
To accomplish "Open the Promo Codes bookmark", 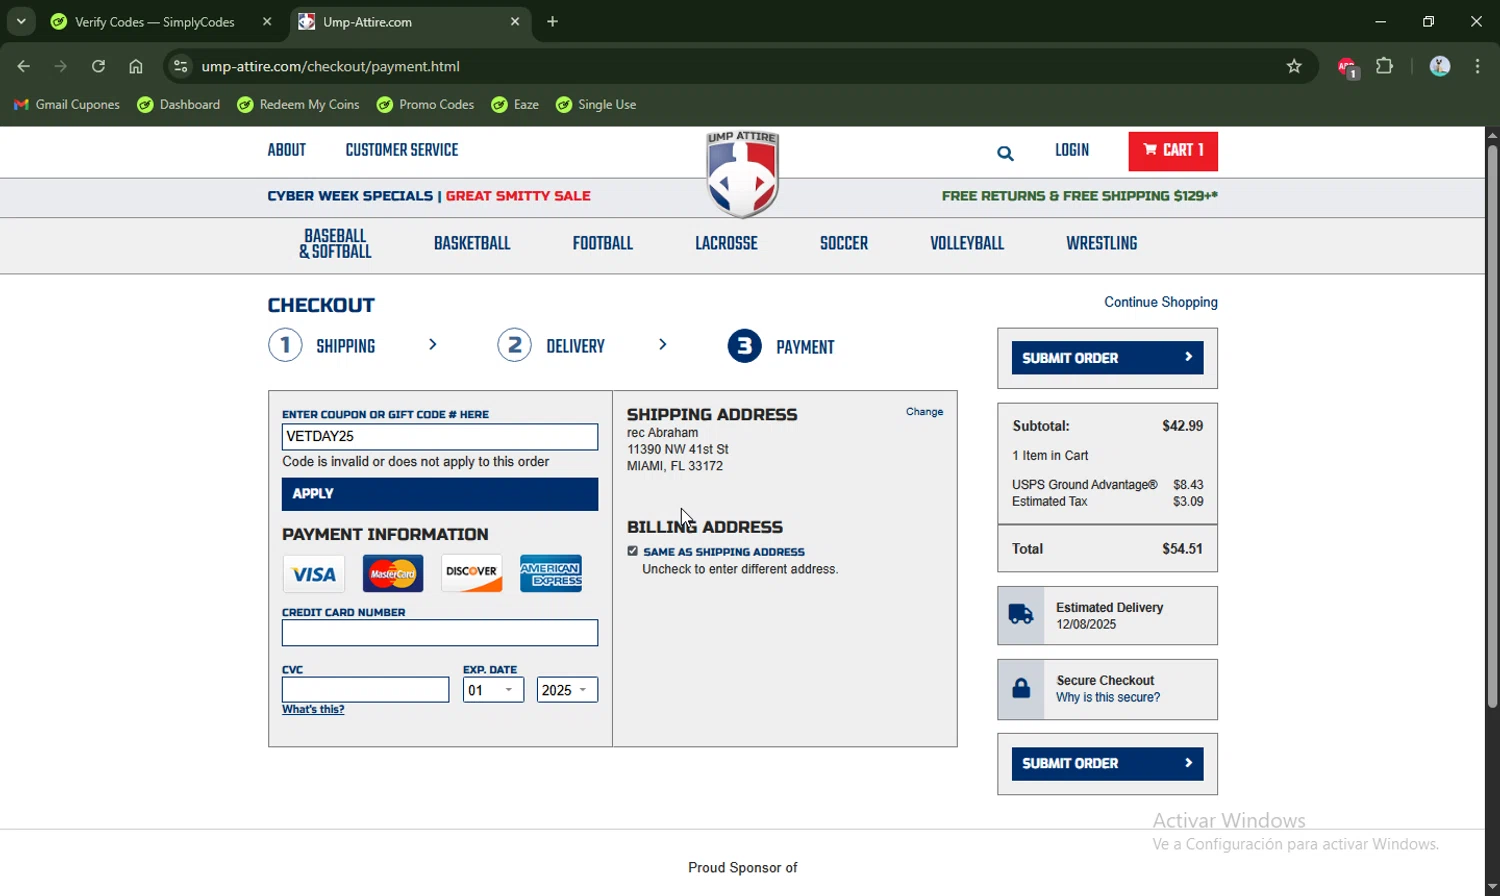I will [425, 105].
